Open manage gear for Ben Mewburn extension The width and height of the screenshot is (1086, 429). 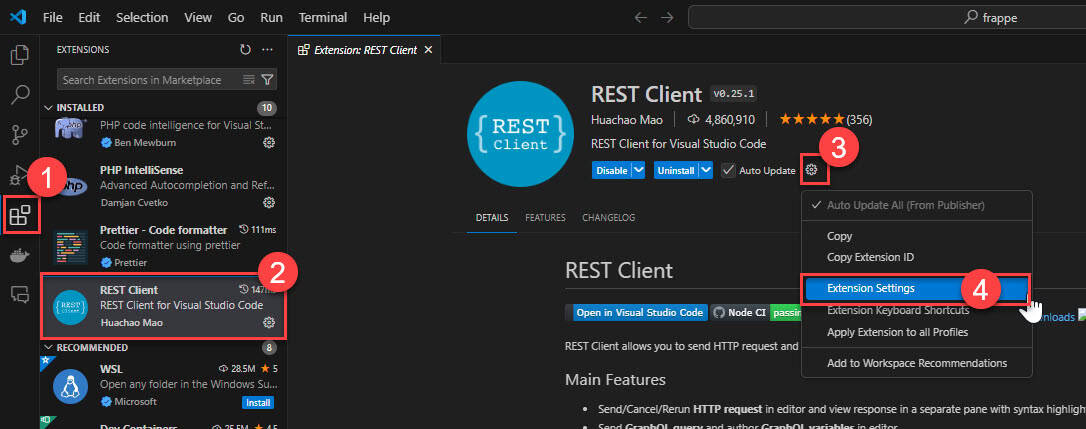point(269,143)
